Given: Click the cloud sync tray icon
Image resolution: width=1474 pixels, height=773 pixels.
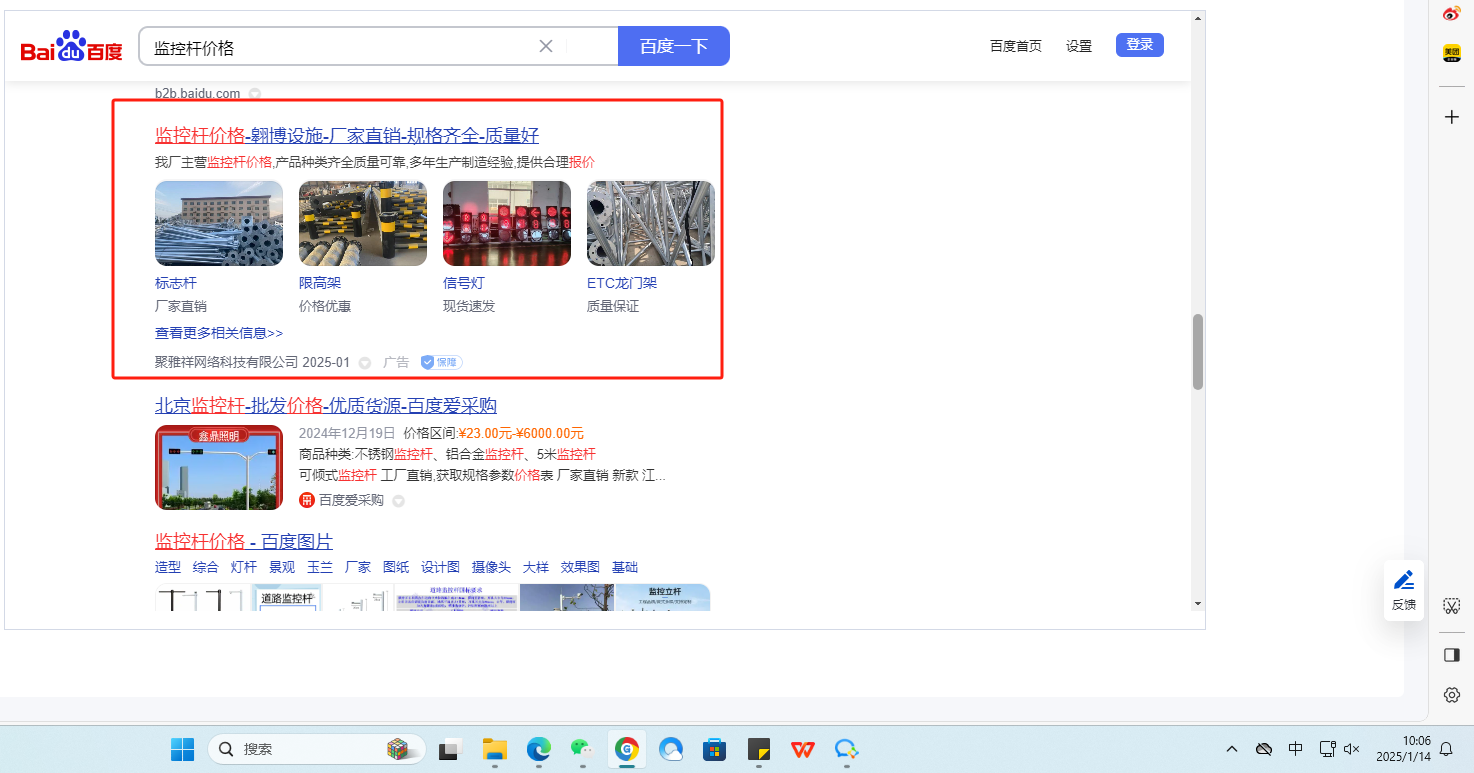Looking at the screenshot, I should point(1264,749).
